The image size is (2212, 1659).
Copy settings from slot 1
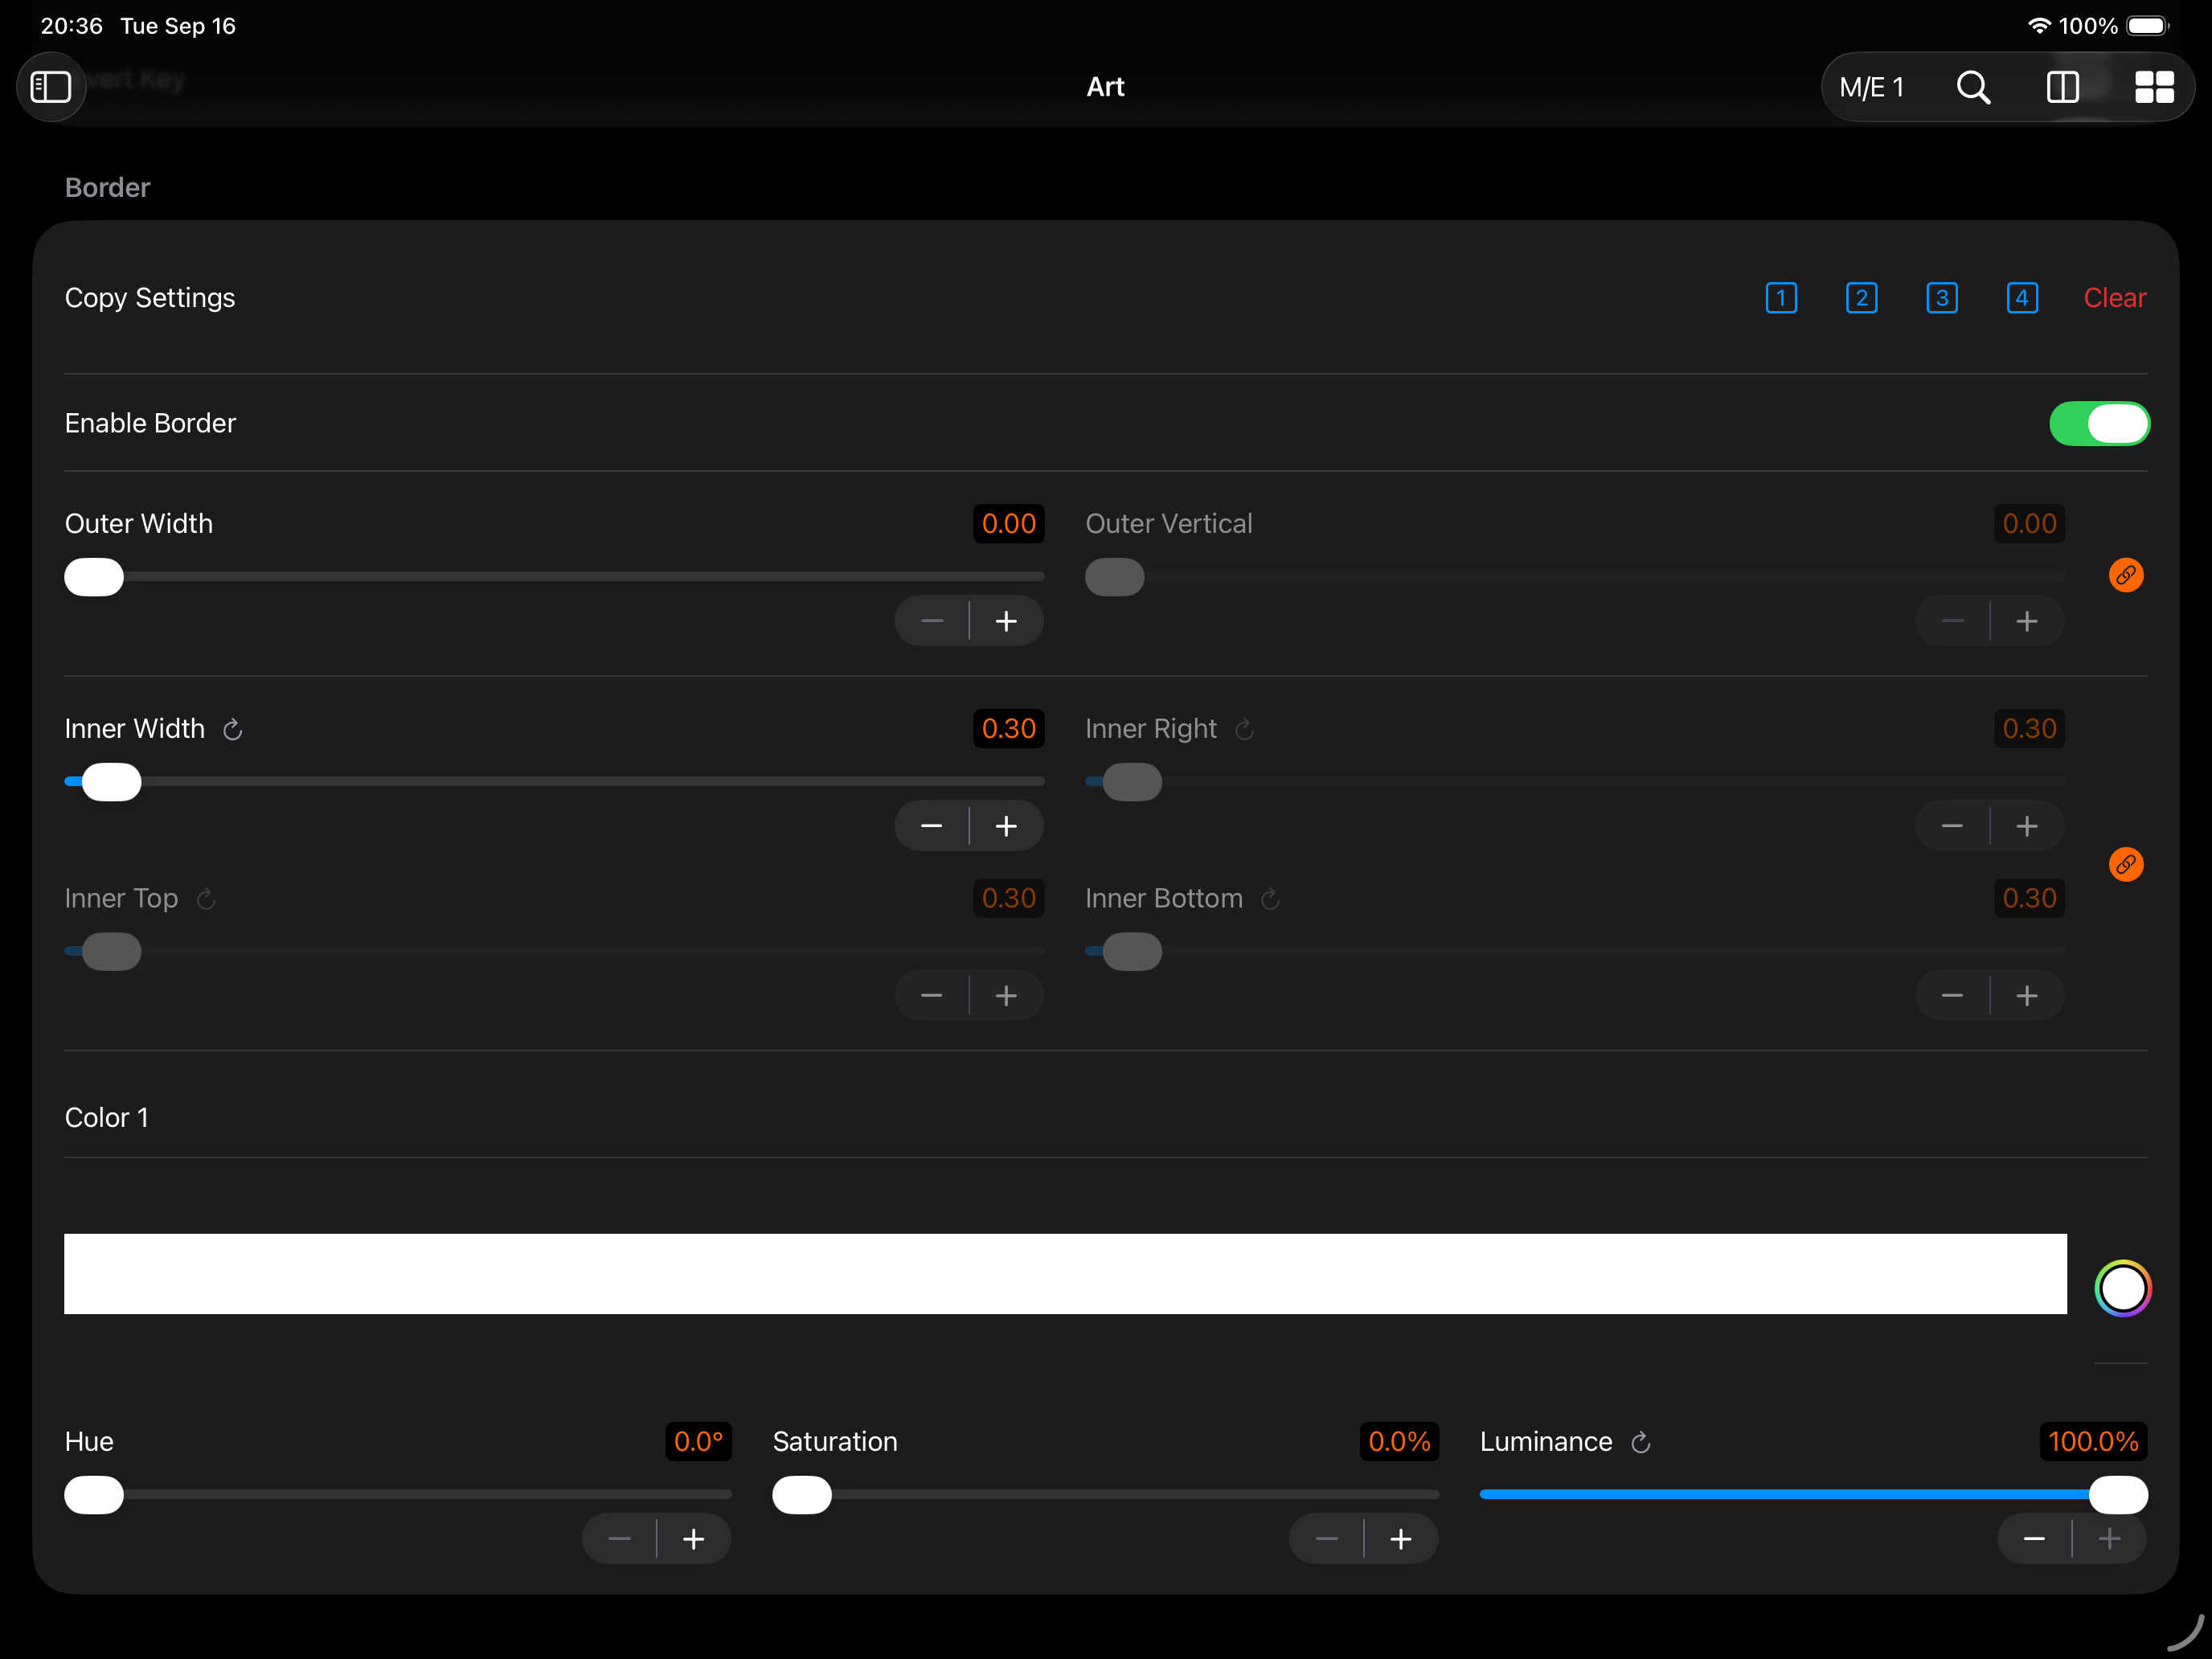point(1781,298)
